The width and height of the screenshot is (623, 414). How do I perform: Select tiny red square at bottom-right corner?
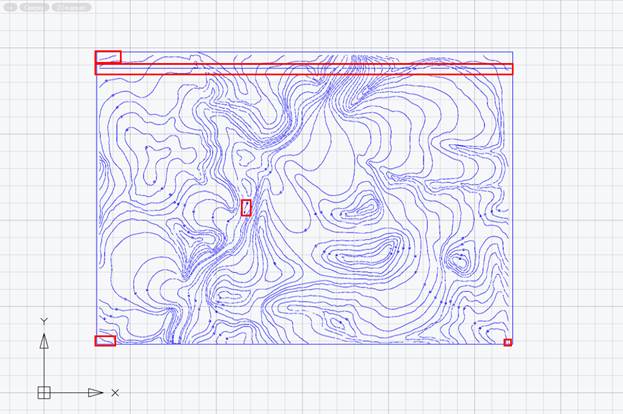coord(508,342)
